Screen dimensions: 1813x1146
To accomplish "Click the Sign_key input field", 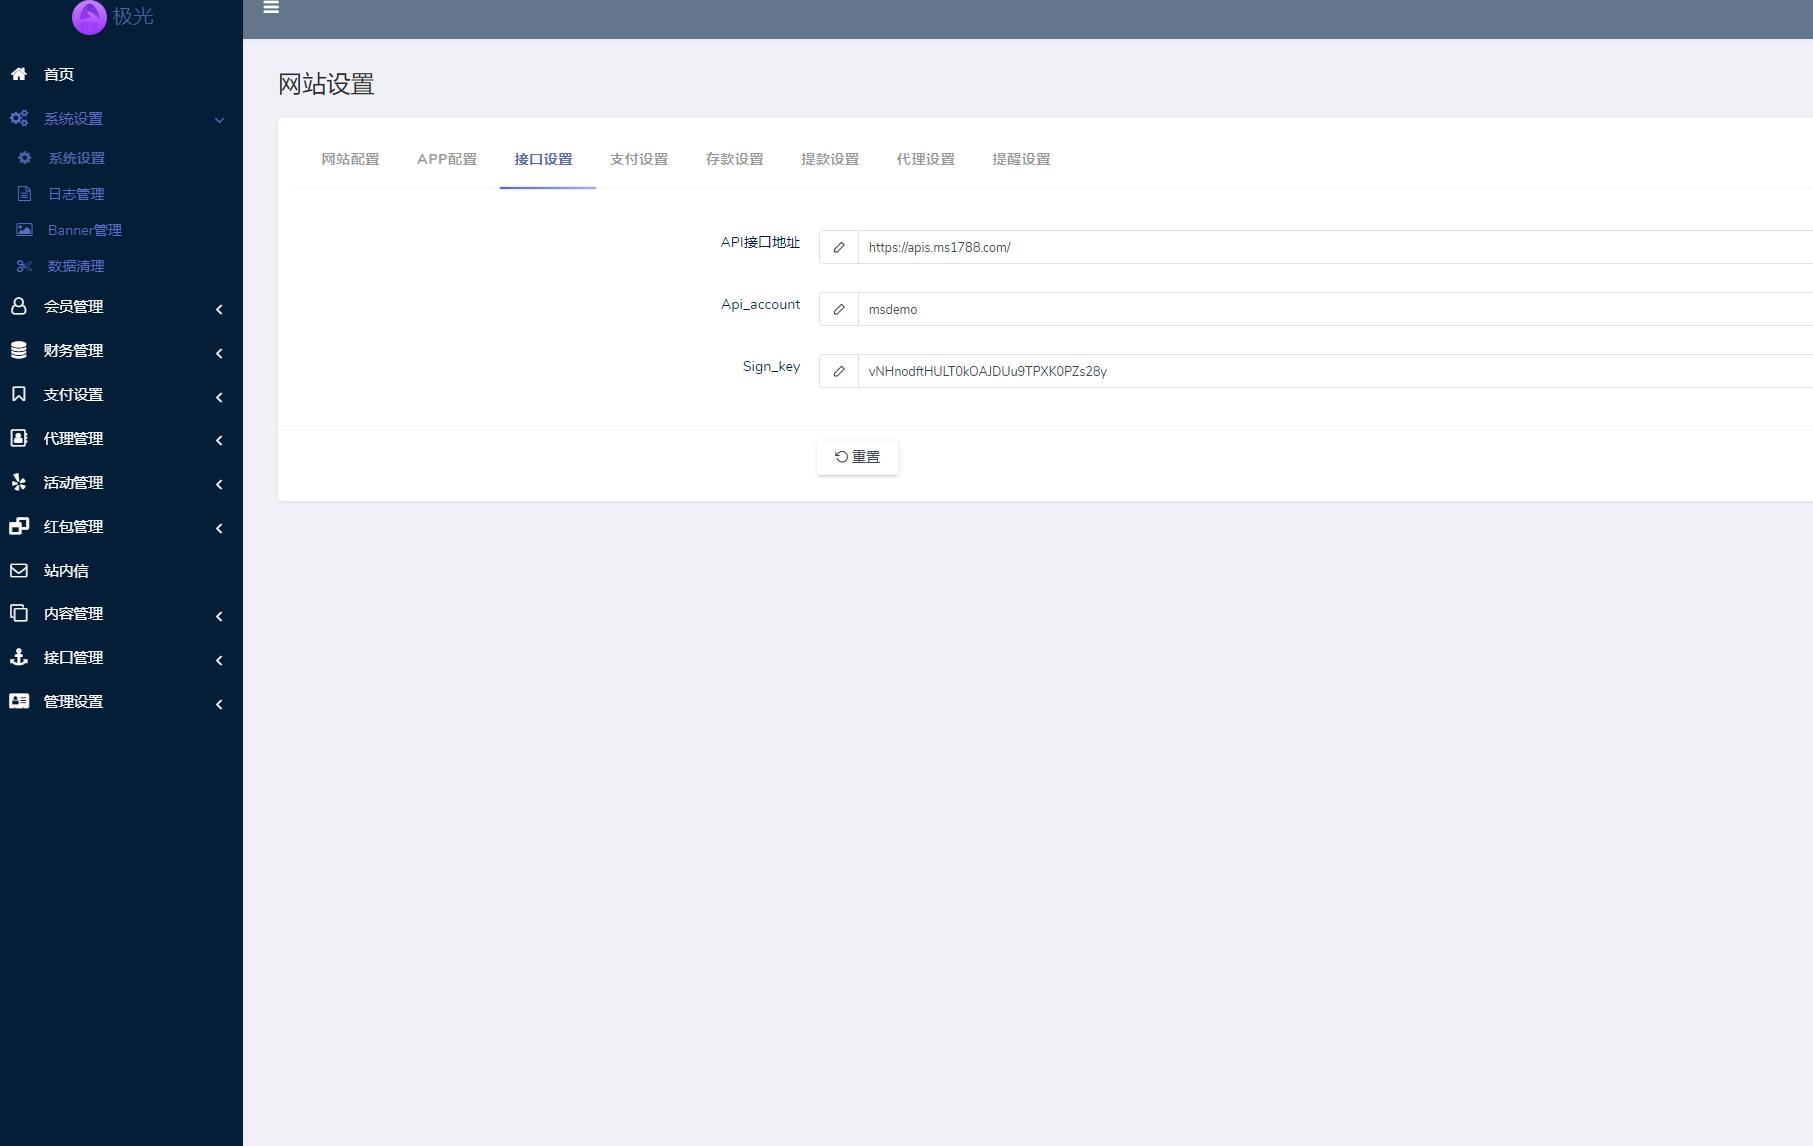I will click(x=1335, y=371).
